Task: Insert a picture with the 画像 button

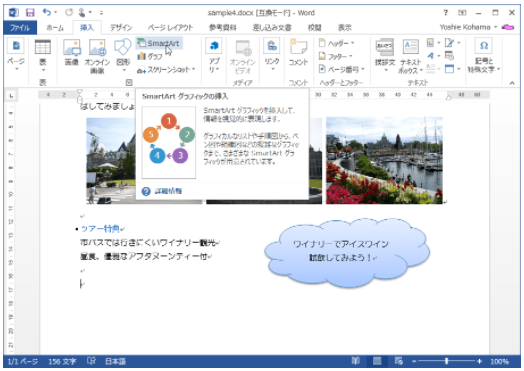Action: coord(72,53)
